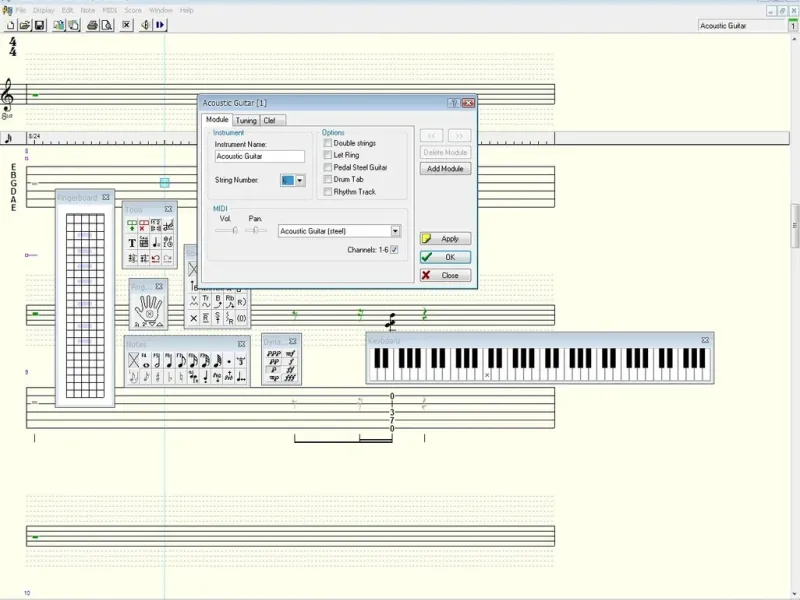
Task: Click the vertical scrollbar on the right edge
Action: (794, 225)
